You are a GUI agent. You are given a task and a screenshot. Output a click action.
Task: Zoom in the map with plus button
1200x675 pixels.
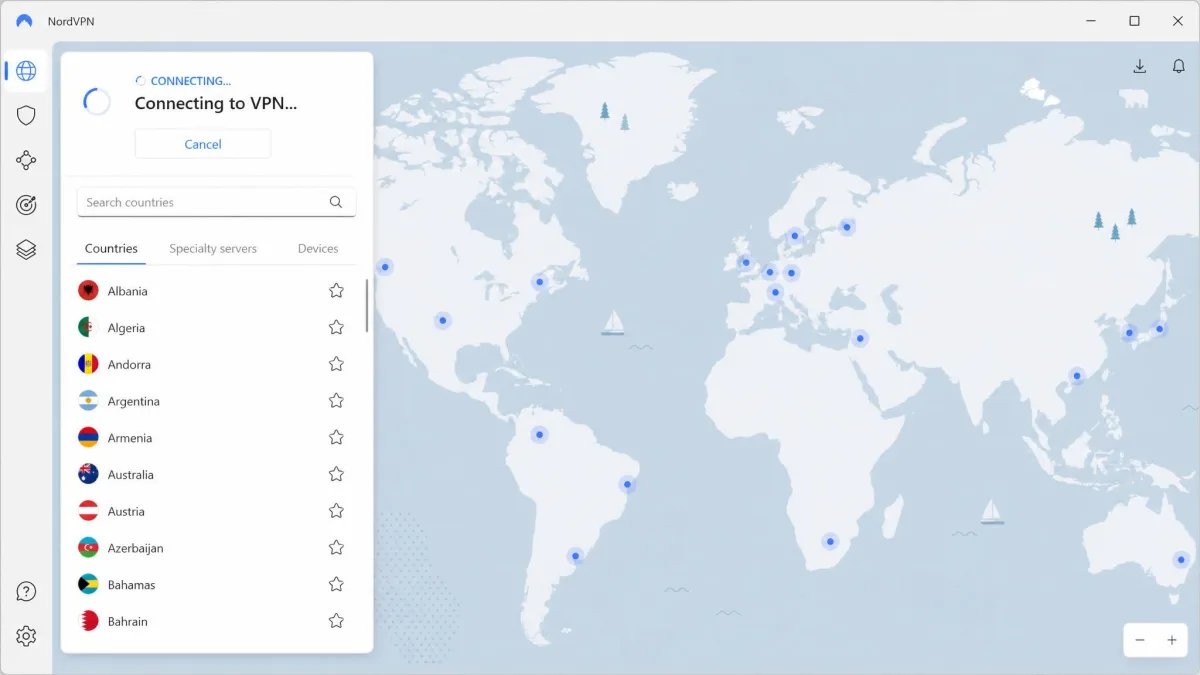[1172, 640]
